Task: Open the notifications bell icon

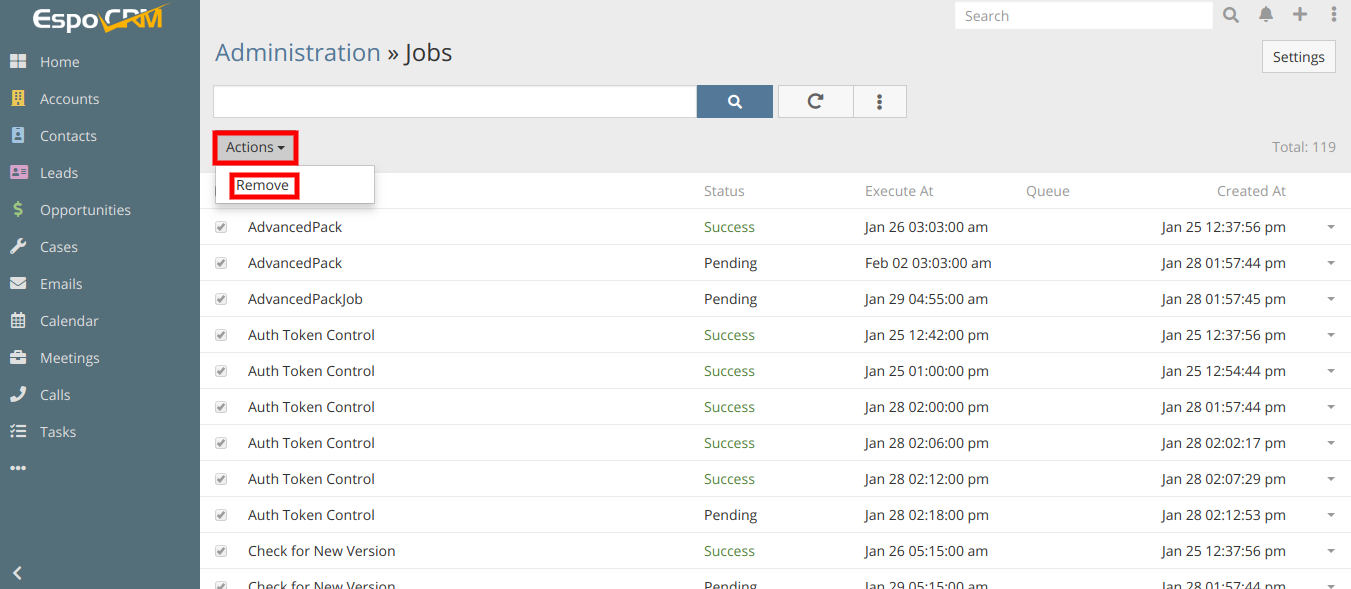Action: click(1266, 15)
